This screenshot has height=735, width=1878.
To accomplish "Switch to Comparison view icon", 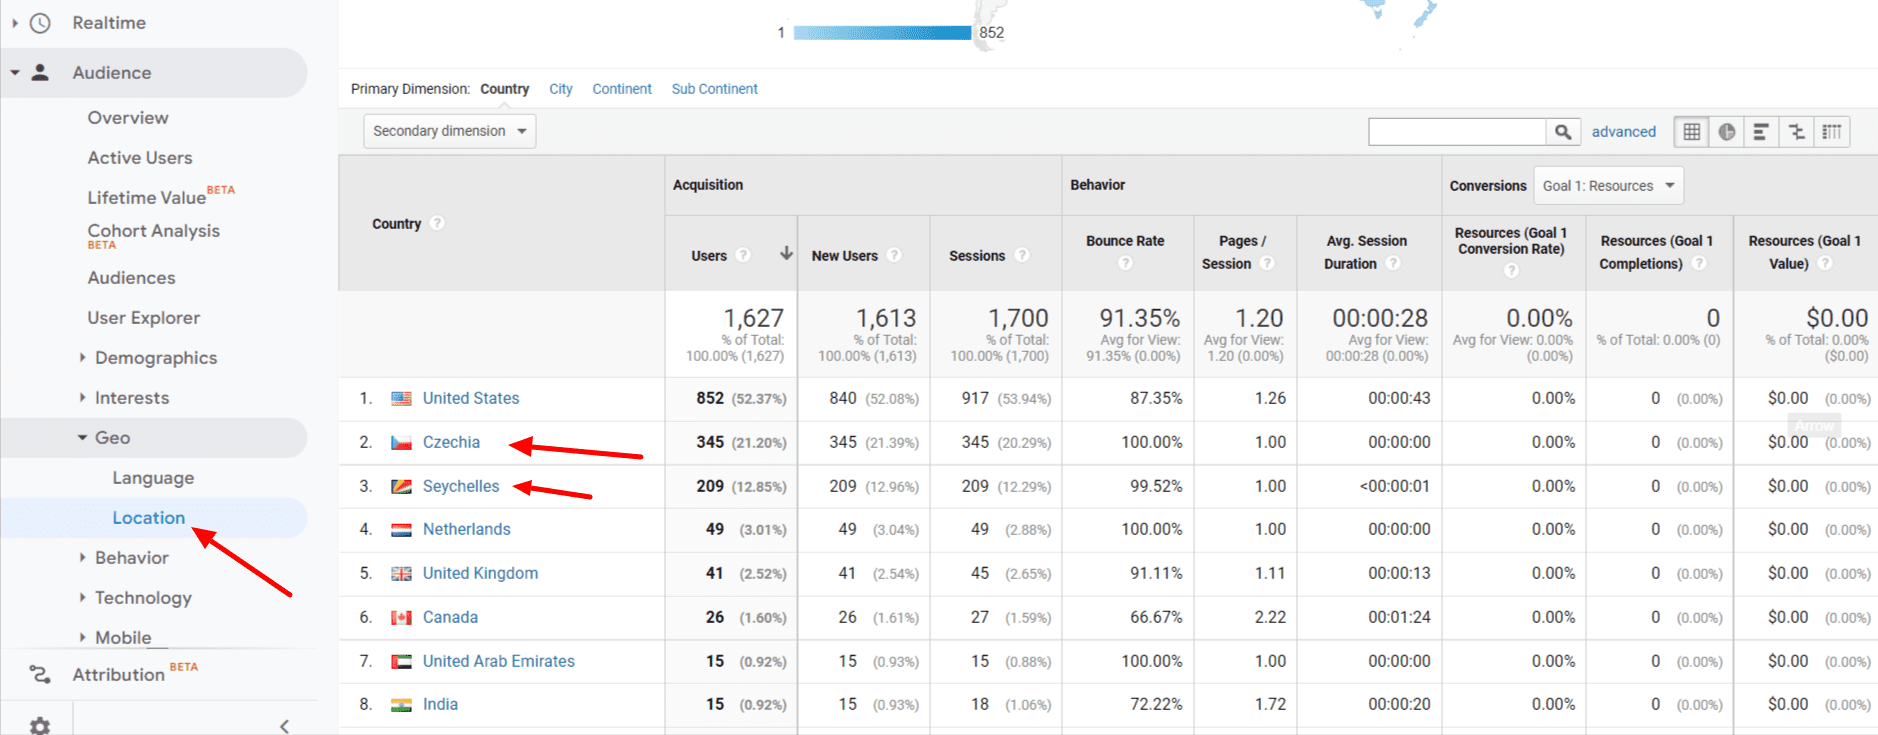I will [x=1796, y=131].
